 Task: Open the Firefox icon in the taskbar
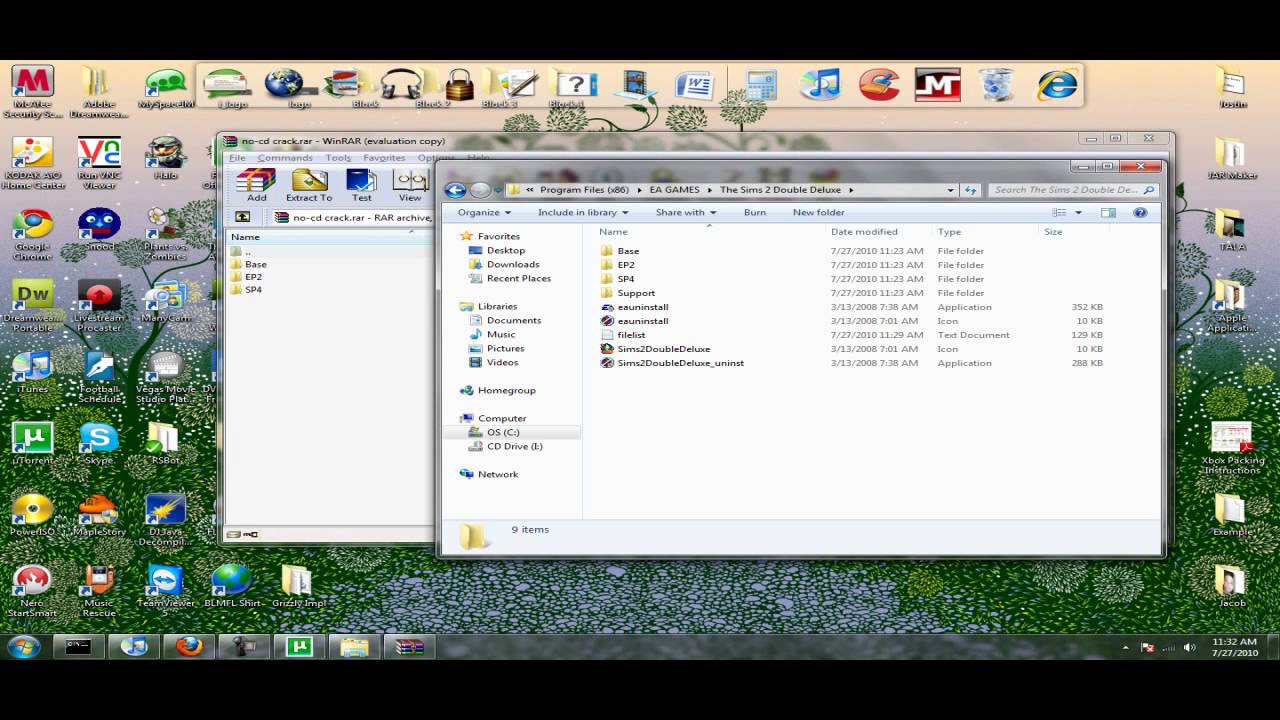(189, 647)
